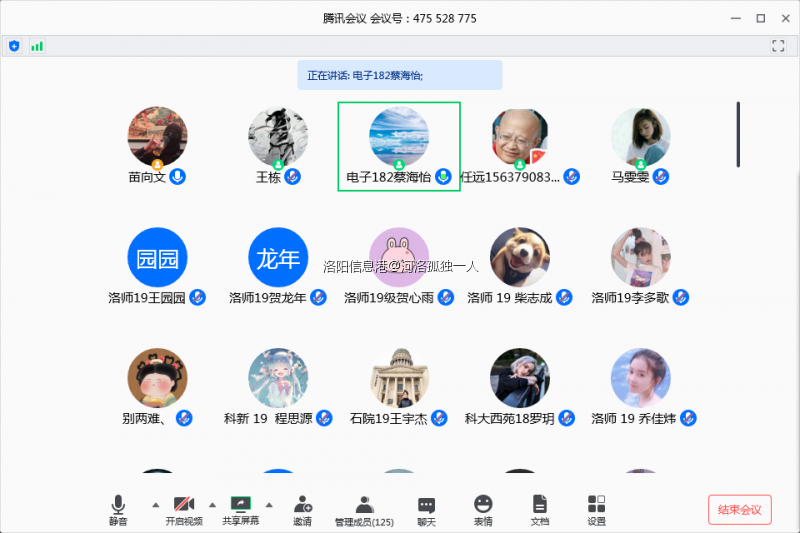Image resolution: width=800 pixels, height=533 pixels.
Task: Click muted mic icon for 科新 19 程思源
Action: [324, 418]
